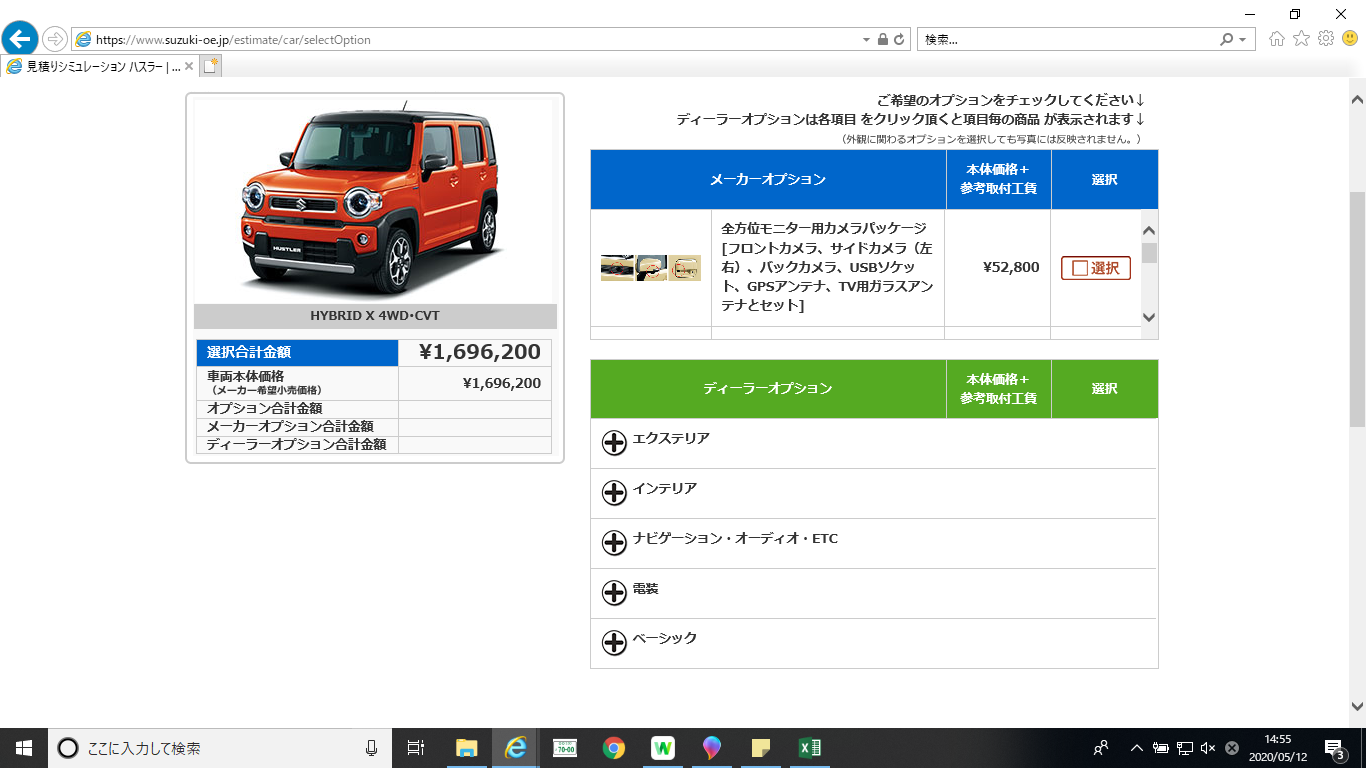The image size is (1366, 768).
Task: Open the Windows Start menu
Action: (23, 748)
